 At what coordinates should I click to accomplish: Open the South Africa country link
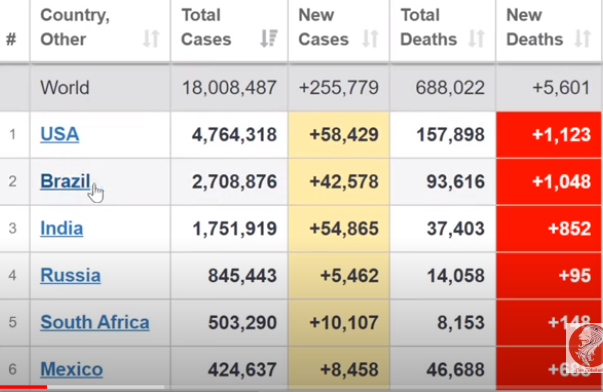click(x=95, y=322)
